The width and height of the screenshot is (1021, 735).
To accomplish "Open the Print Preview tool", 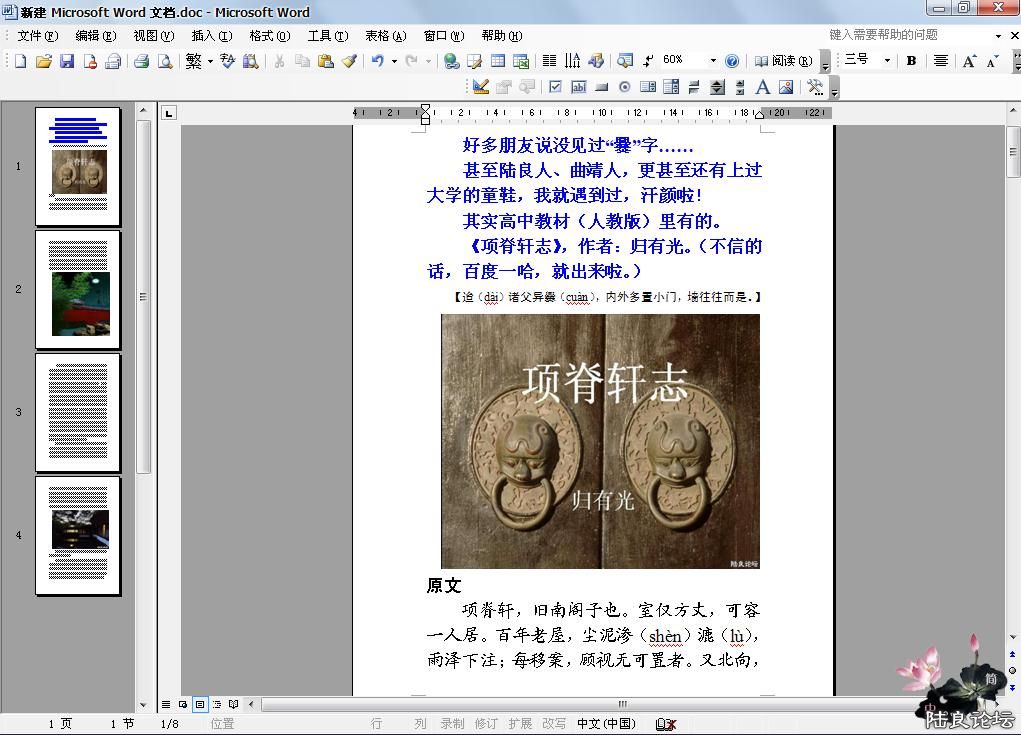I will [x=165, y=61].
